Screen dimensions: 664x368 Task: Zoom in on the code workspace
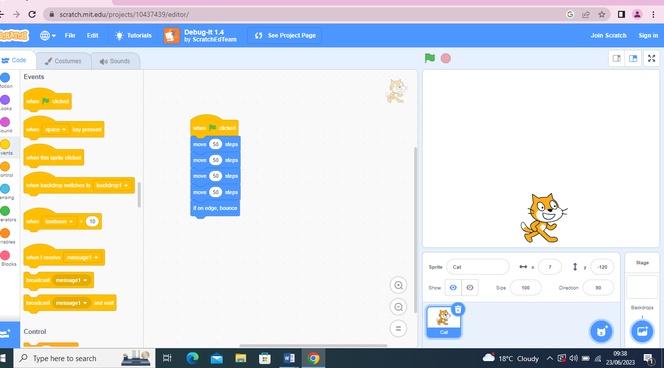click(398, 285)
